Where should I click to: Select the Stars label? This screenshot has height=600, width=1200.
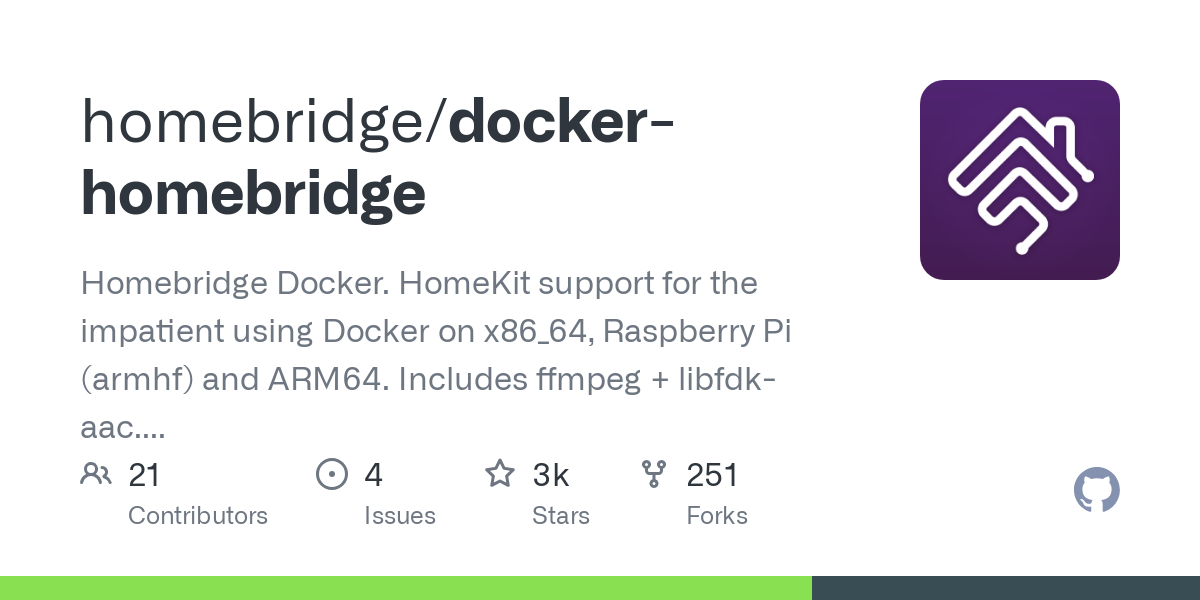[561, 516]
